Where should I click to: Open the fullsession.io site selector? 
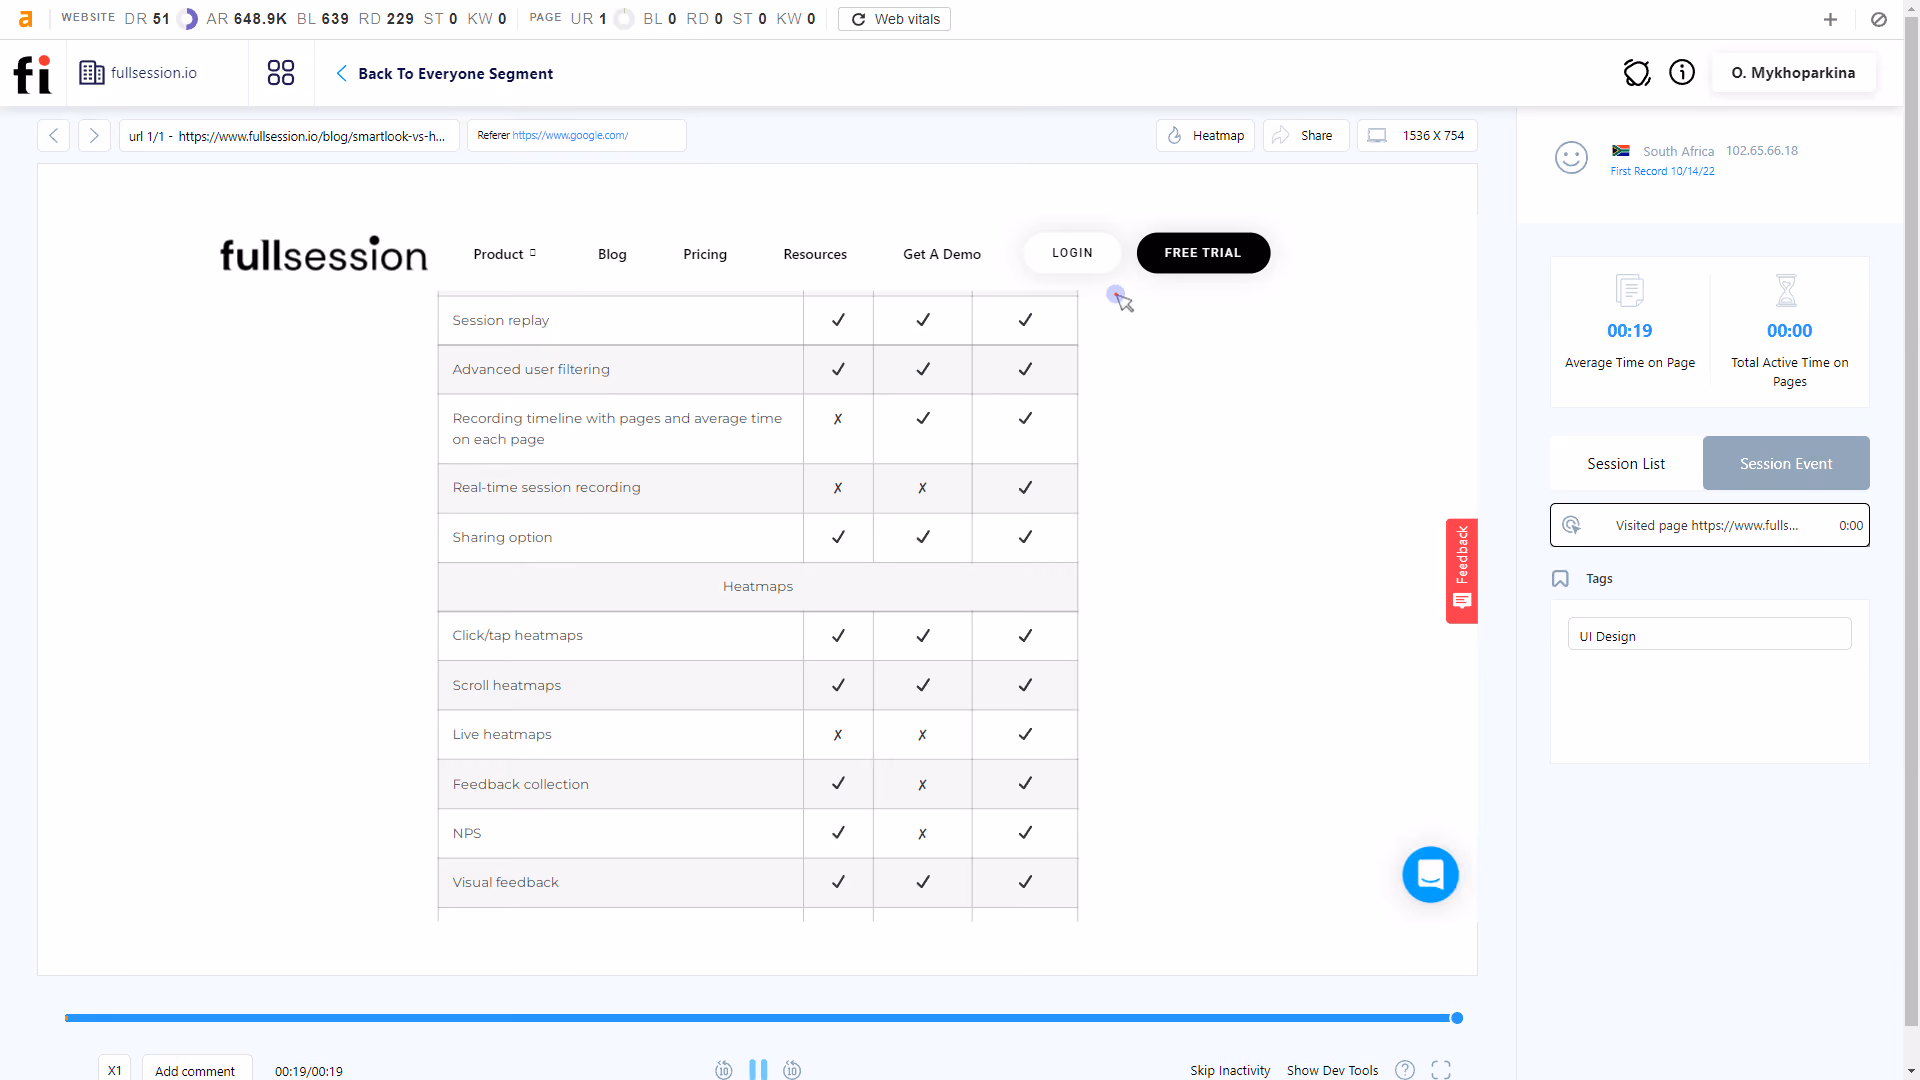coord(139,73)
